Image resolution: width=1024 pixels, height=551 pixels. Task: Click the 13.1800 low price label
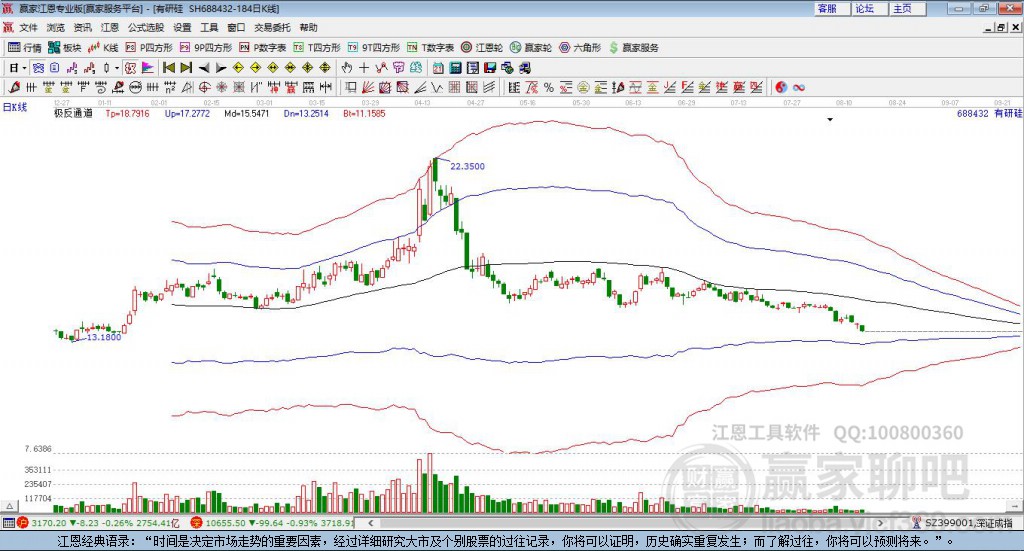pyautogui.click(x=104, y=338)
